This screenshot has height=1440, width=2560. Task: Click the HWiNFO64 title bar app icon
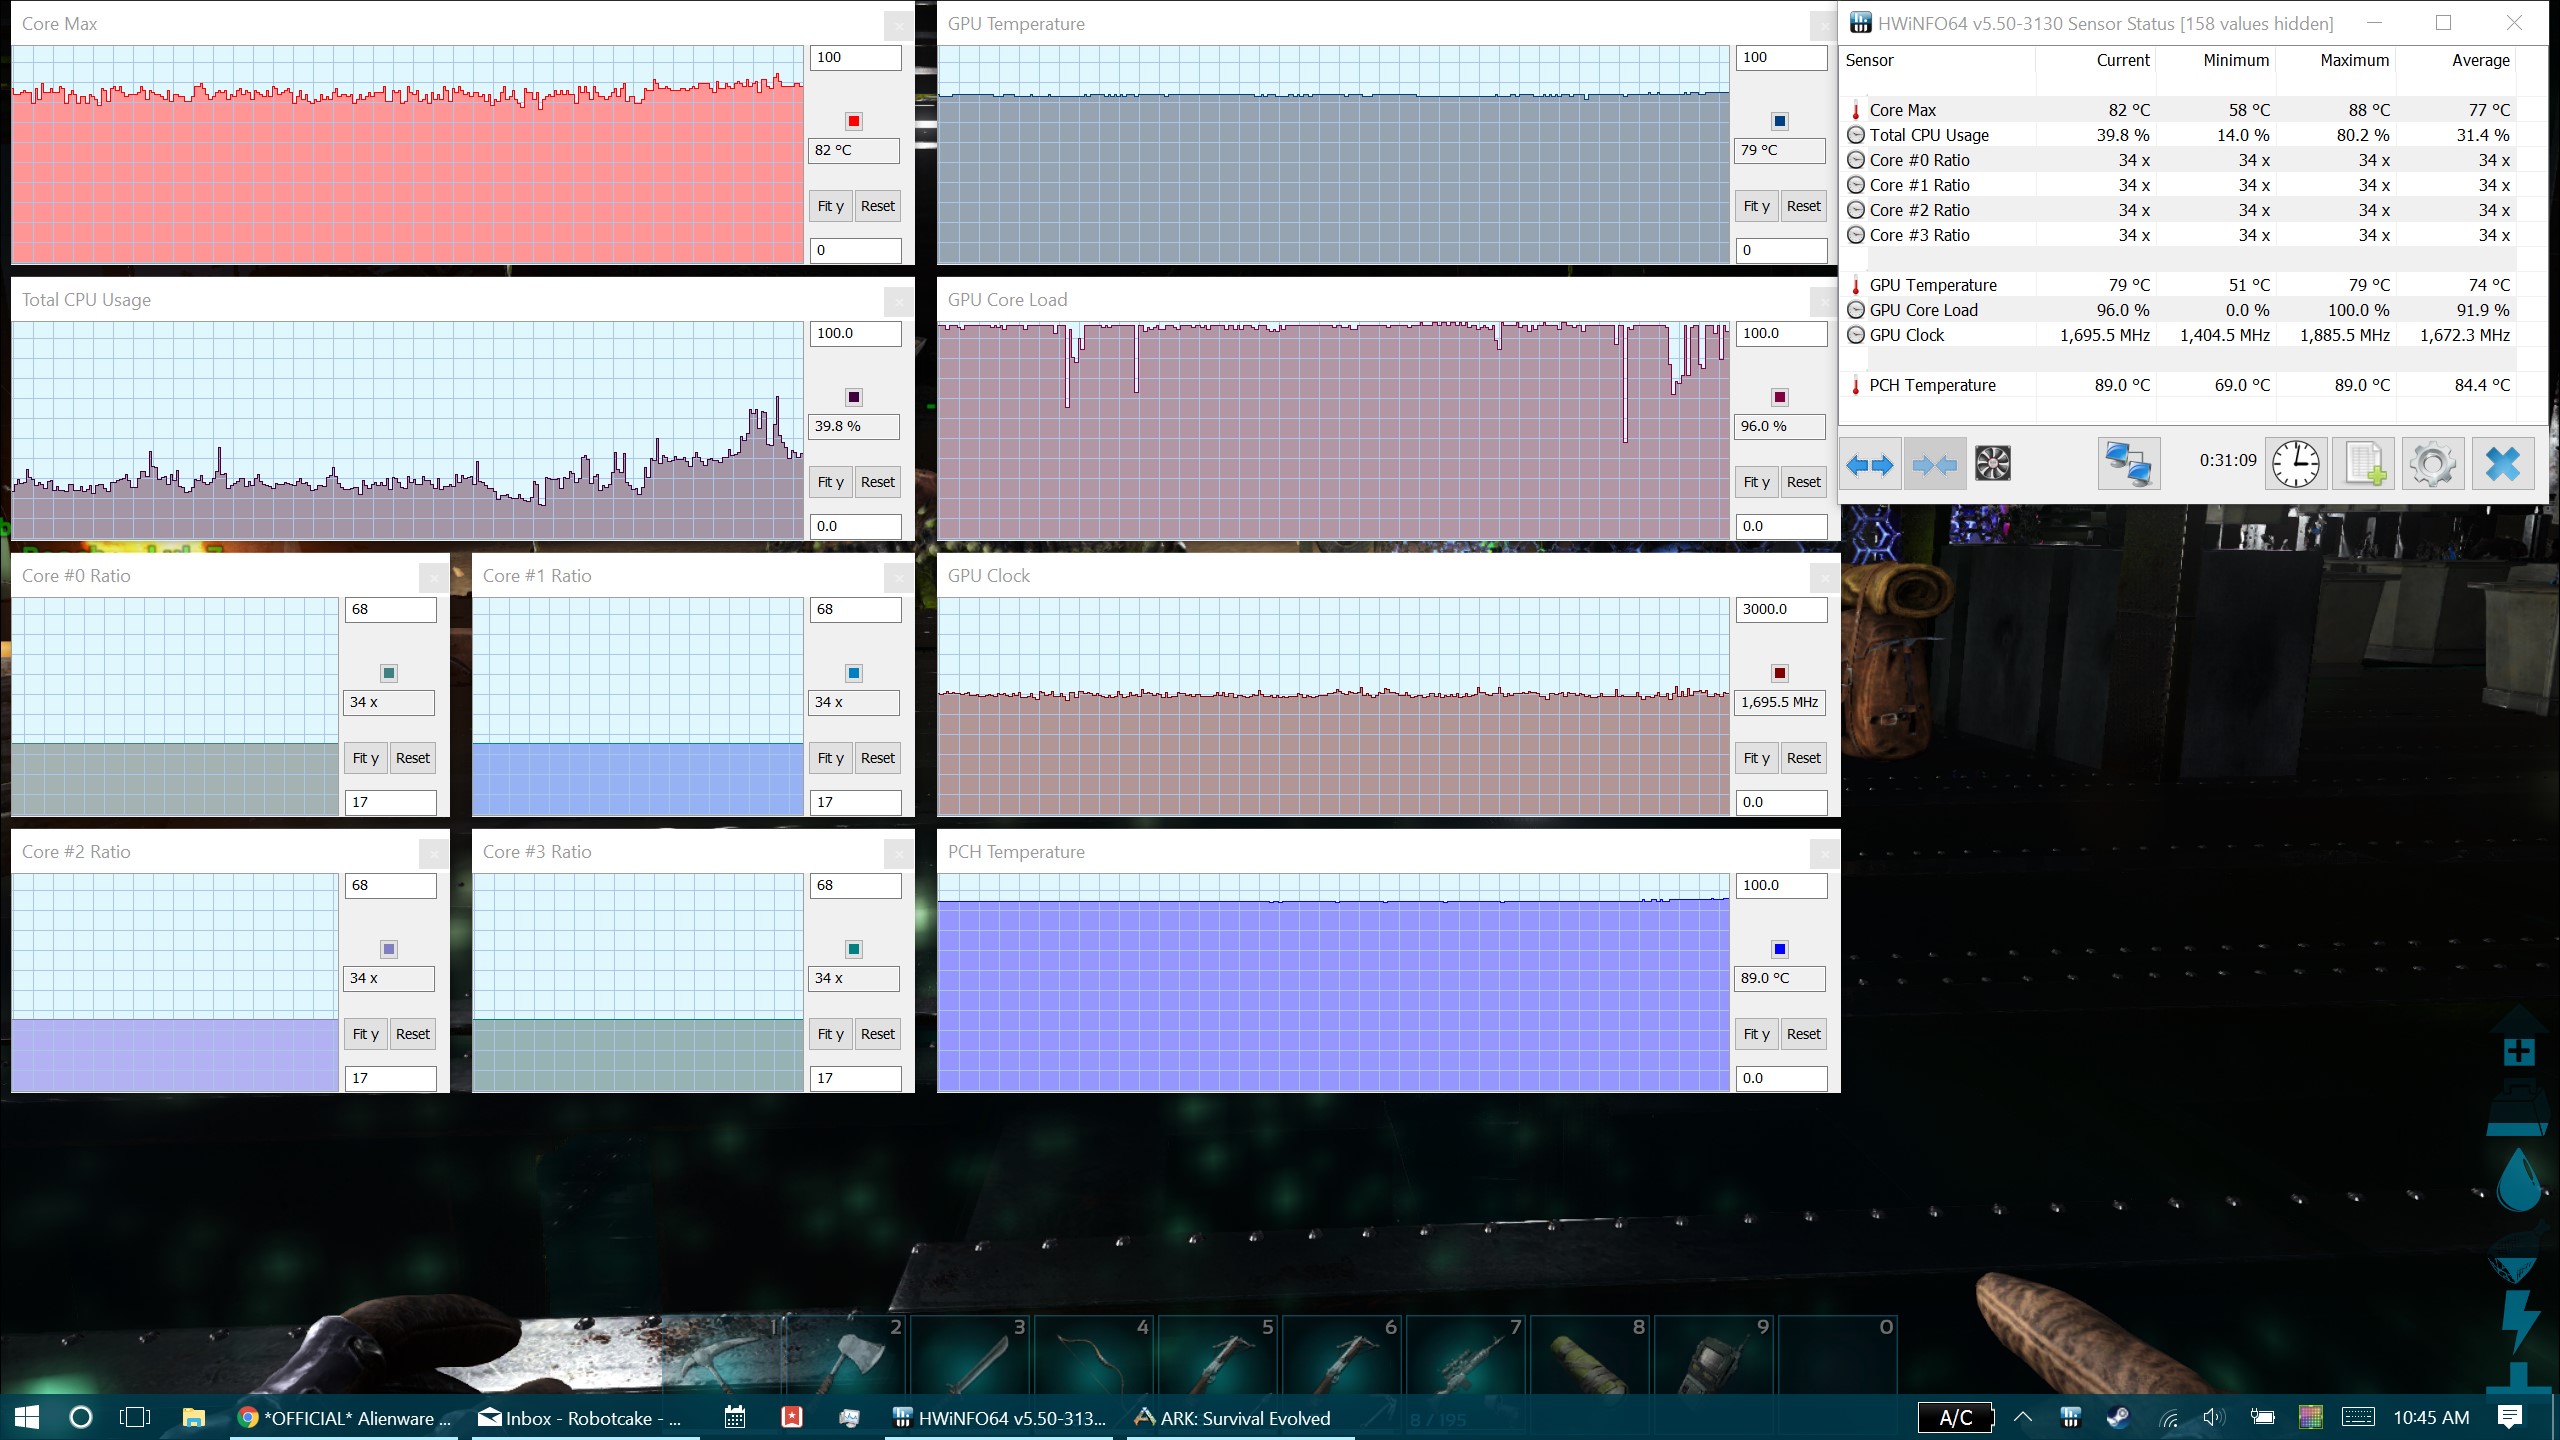(1860, 23)
